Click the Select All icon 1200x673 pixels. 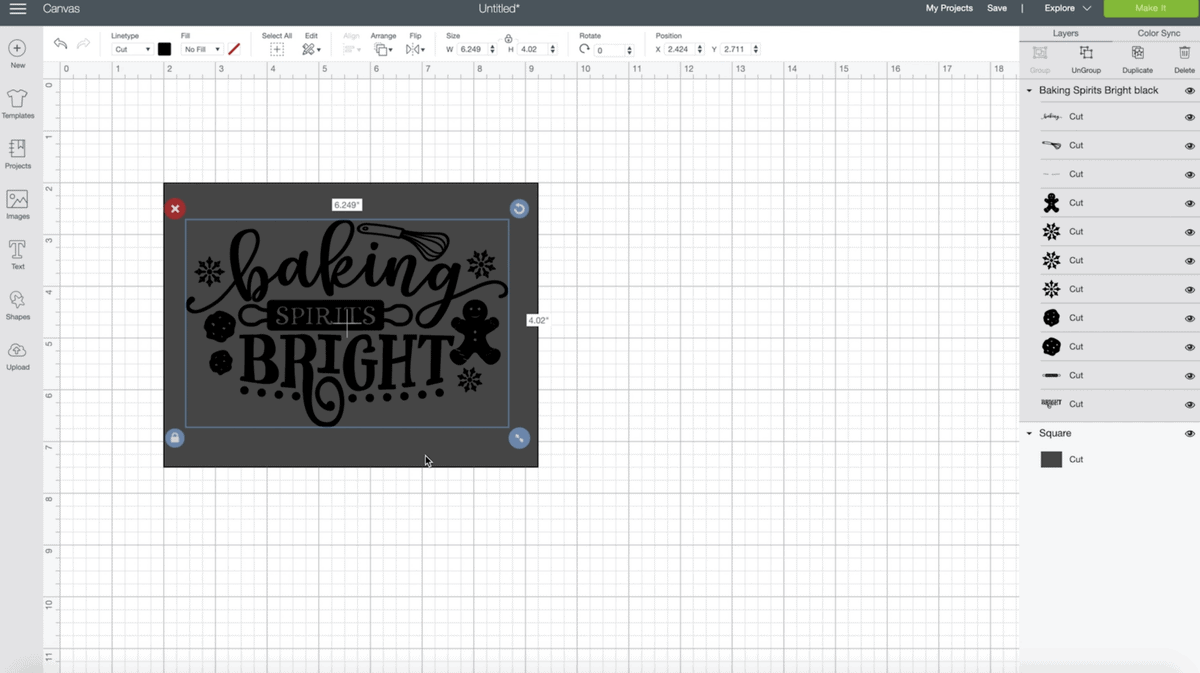coord(277,49)
